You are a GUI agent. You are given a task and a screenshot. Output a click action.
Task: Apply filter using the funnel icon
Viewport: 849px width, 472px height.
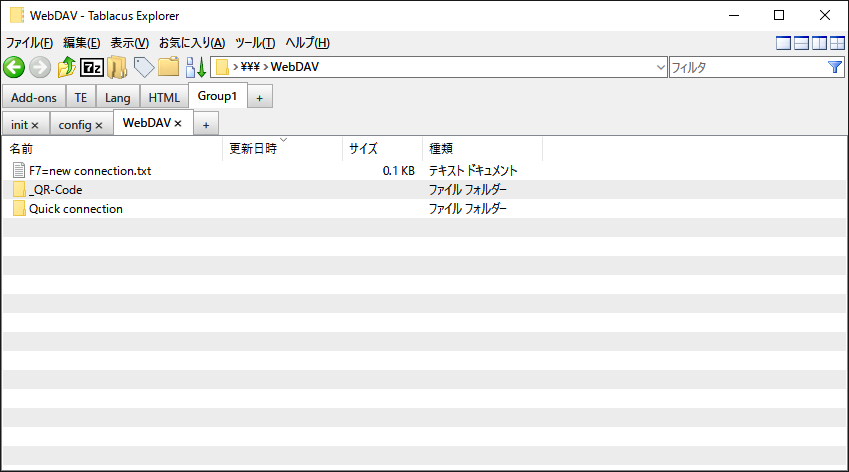[x=835, y=67]
